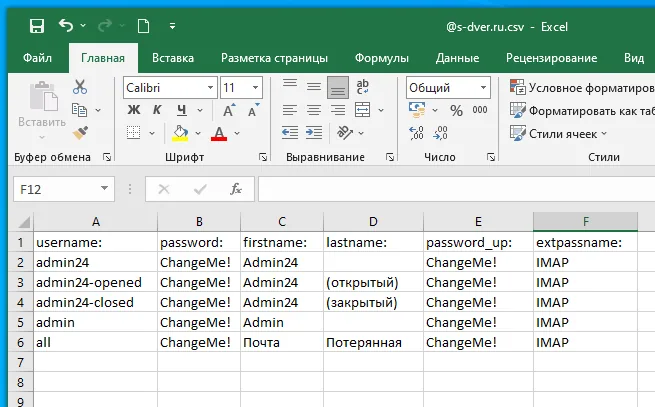Toggle Bold (Ж) formatting

coord(134,110)
